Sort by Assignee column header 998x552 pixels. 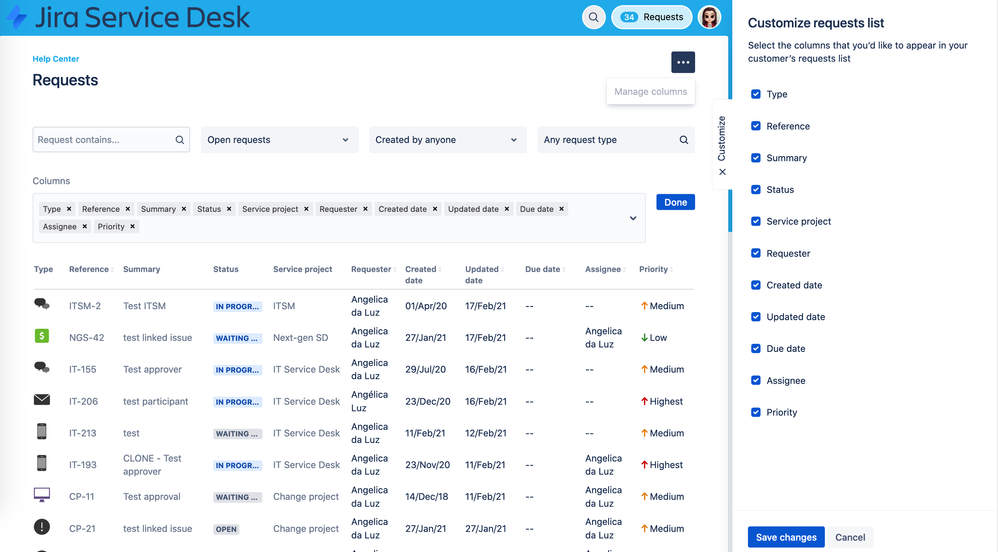coord(605,269)
